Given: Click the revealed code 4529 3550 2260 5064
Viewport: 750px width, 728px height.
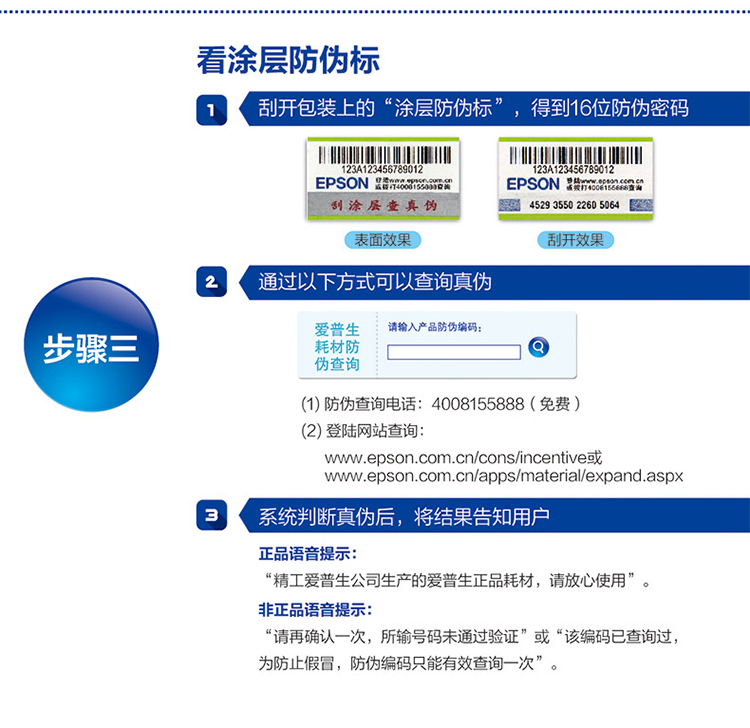Looking at the screenshot, I should (x=574, y=206).
